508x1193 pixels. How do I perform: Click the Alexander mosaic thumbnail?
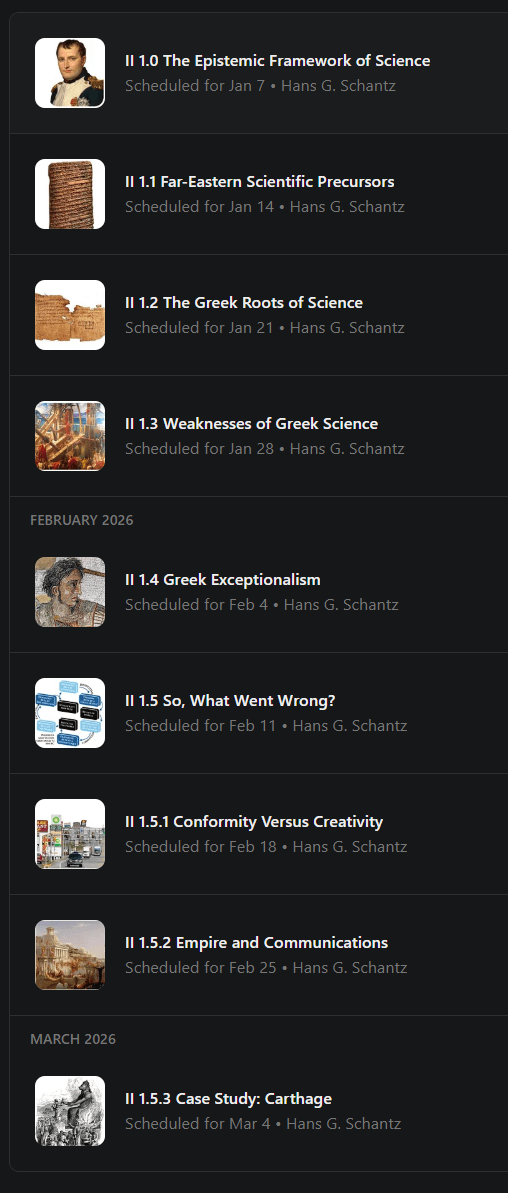point(70,592)
